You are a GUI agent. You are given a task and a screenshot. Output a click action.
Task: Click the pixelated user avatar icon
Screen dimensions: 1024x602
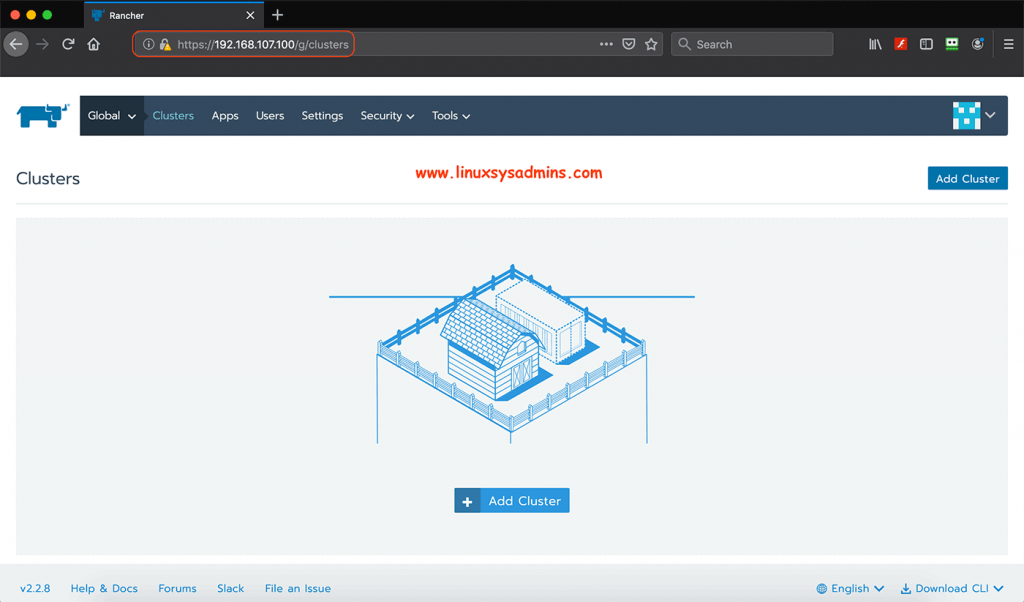click(x=967, y=116)
